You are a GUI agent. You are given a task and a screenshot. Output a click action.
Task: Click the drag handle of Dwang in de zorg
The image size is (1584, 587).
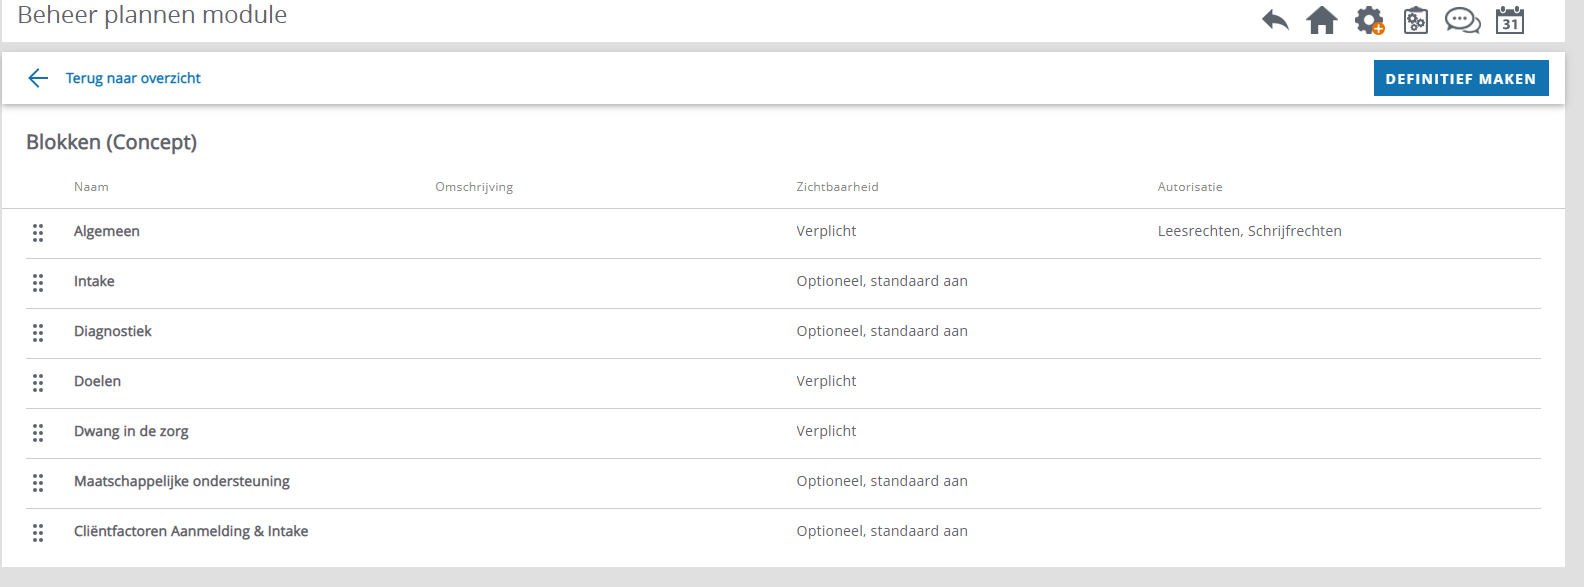pyautogui.click(x=38, y=433)
